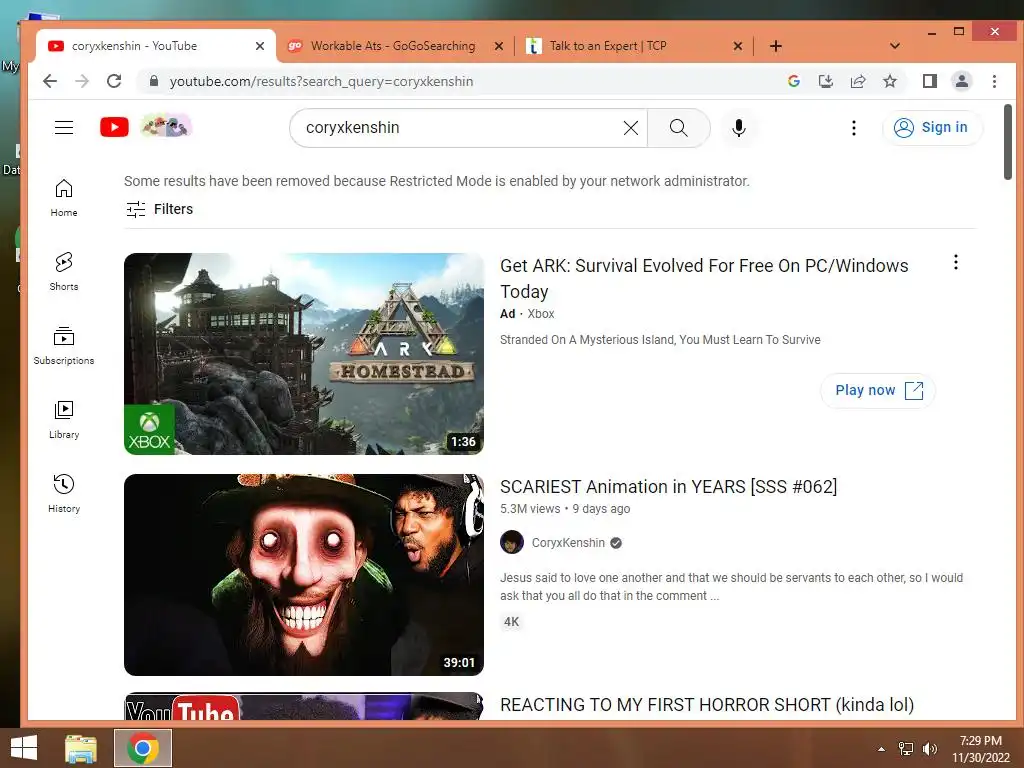Open SCARIEST Animation in YEARS title

pyautogui.click(x=668, y=487)
